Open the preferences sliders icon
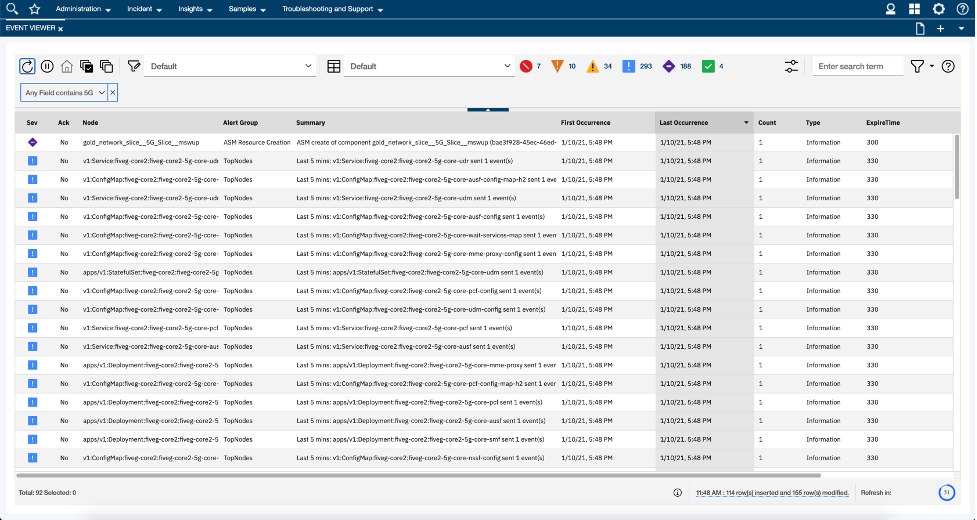The width and height of the screenshot is (977, 520). pyautogui.click(x=791, y=66)
